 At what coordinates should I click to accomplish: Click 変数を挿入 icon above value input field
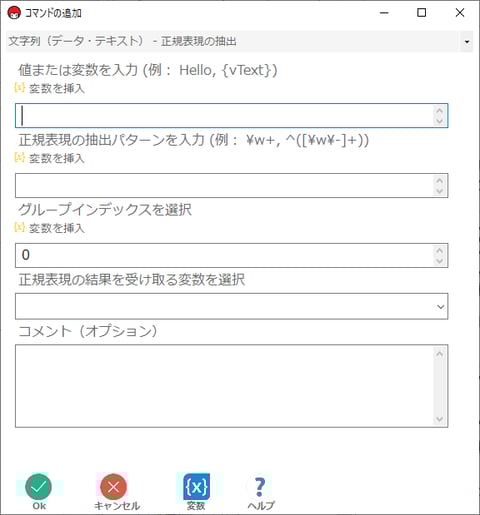click(x=19, y=88)
